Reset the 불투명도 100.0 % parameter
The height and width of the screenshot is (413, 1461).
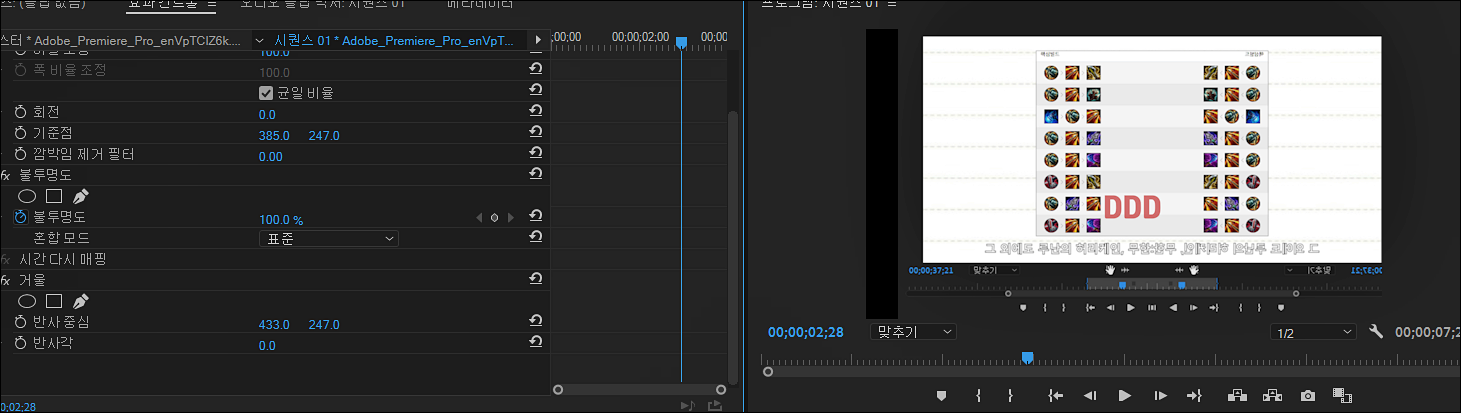(536, 218)
